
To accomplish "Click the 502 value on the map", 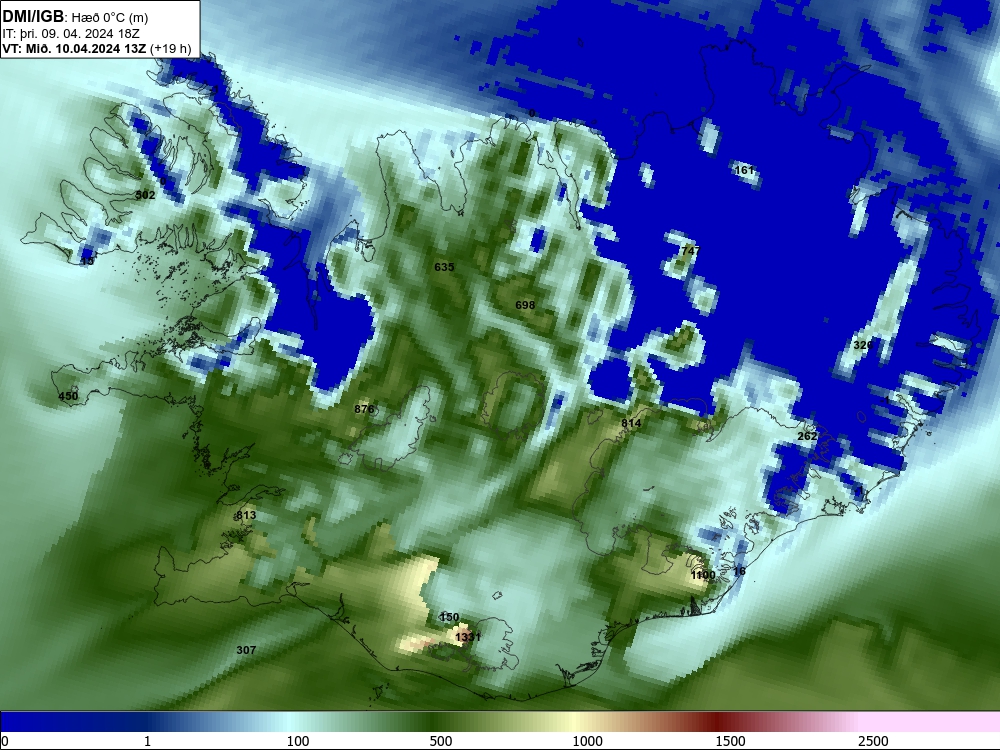I will click(145, 195).
